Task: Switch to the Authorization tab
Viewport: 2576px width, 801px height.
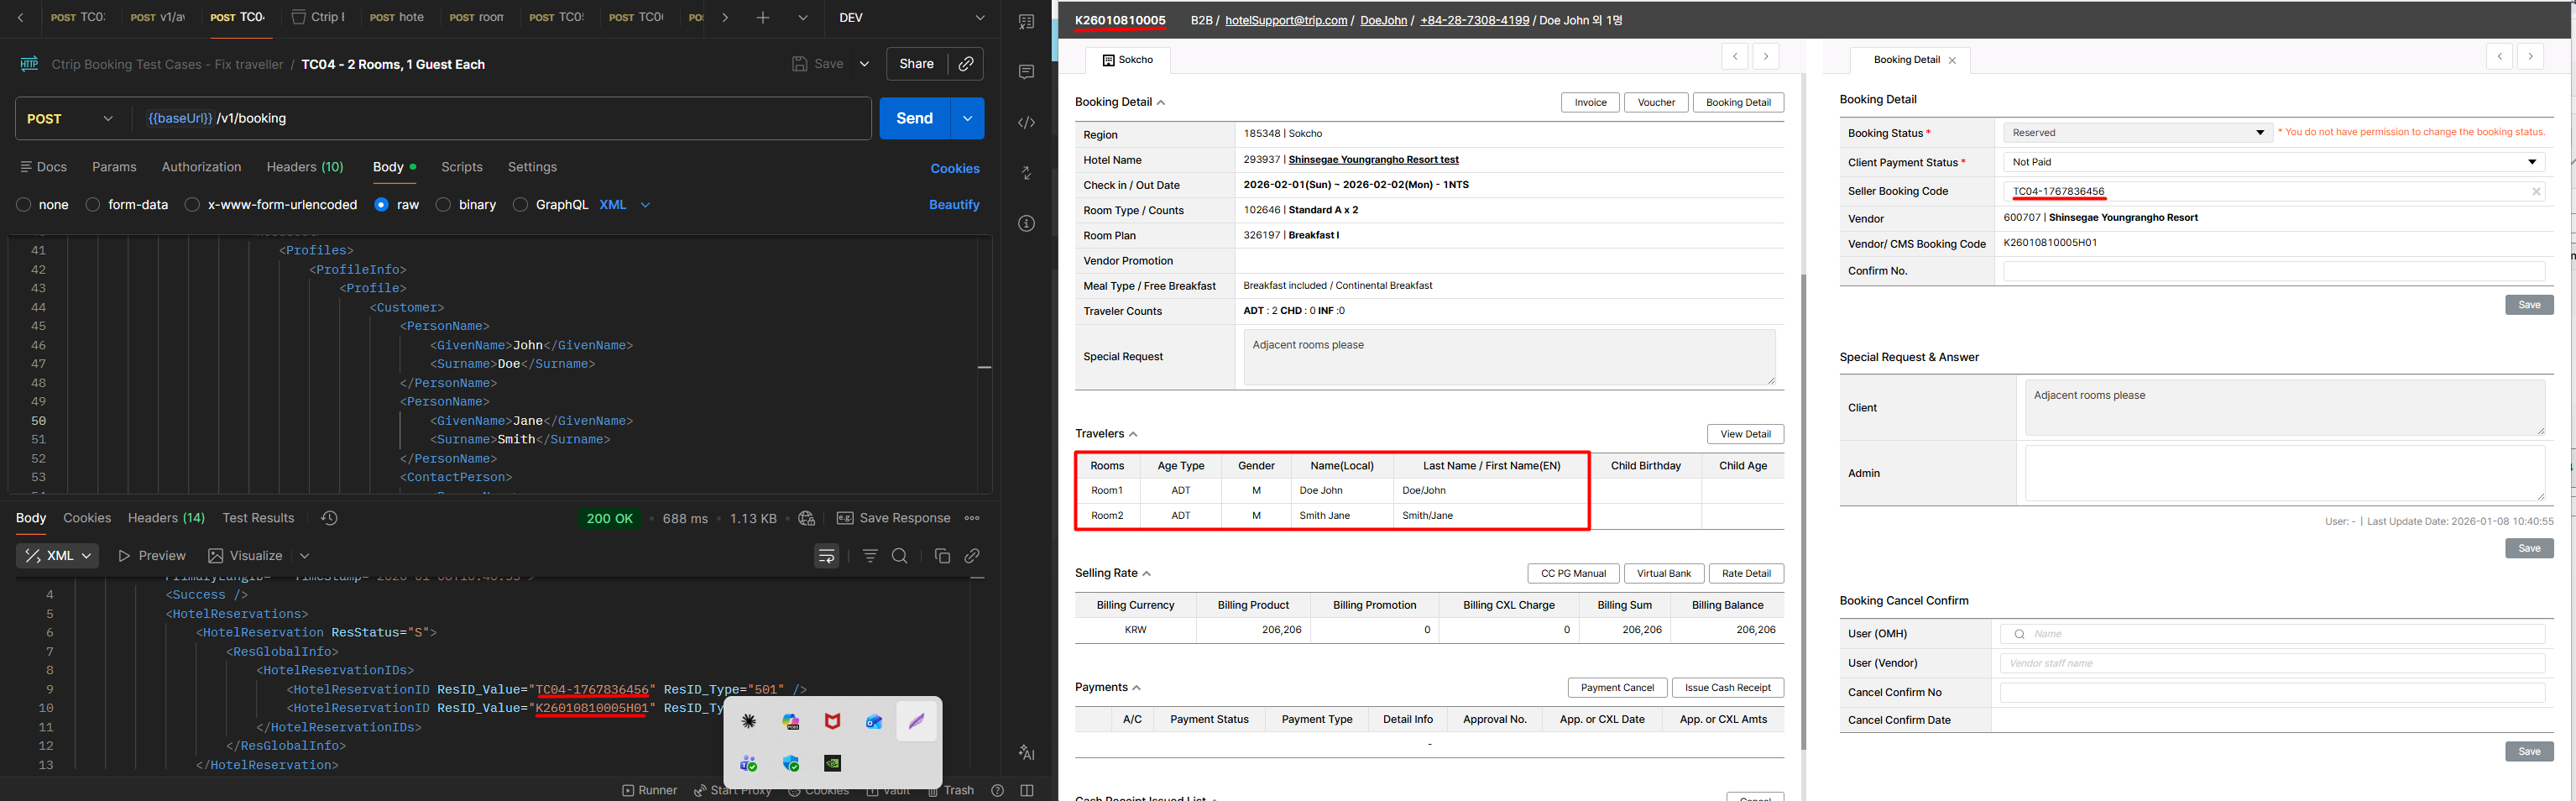Action: (x=201, y=167)
